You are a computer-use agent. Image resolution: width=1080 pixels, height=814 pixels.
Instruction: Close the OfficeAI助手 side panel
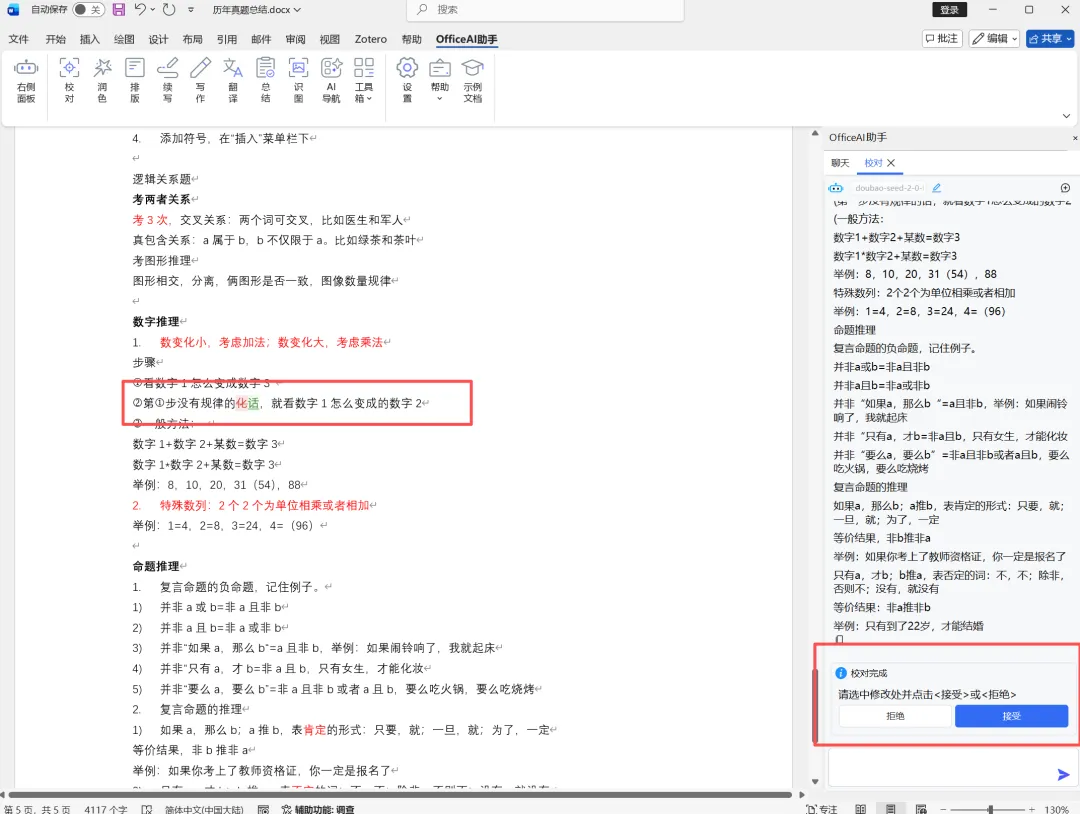click(1074, 138)
